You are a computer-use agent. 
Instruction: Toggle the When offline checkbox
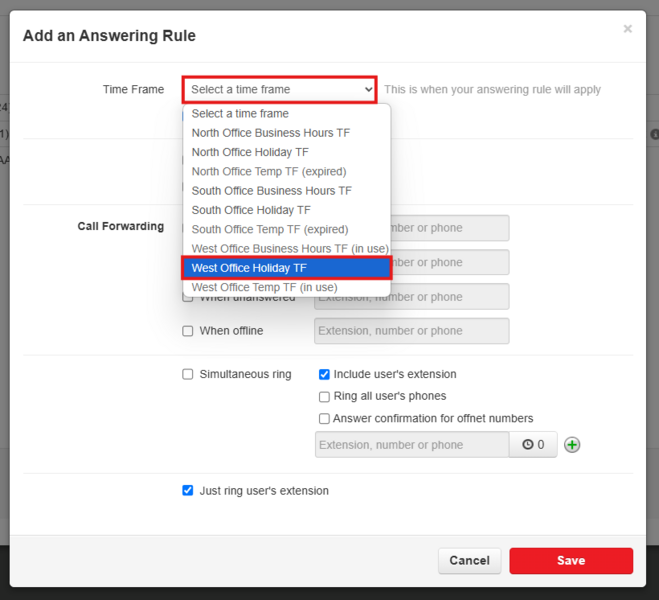pyautogui.click(x=188, y=331)
